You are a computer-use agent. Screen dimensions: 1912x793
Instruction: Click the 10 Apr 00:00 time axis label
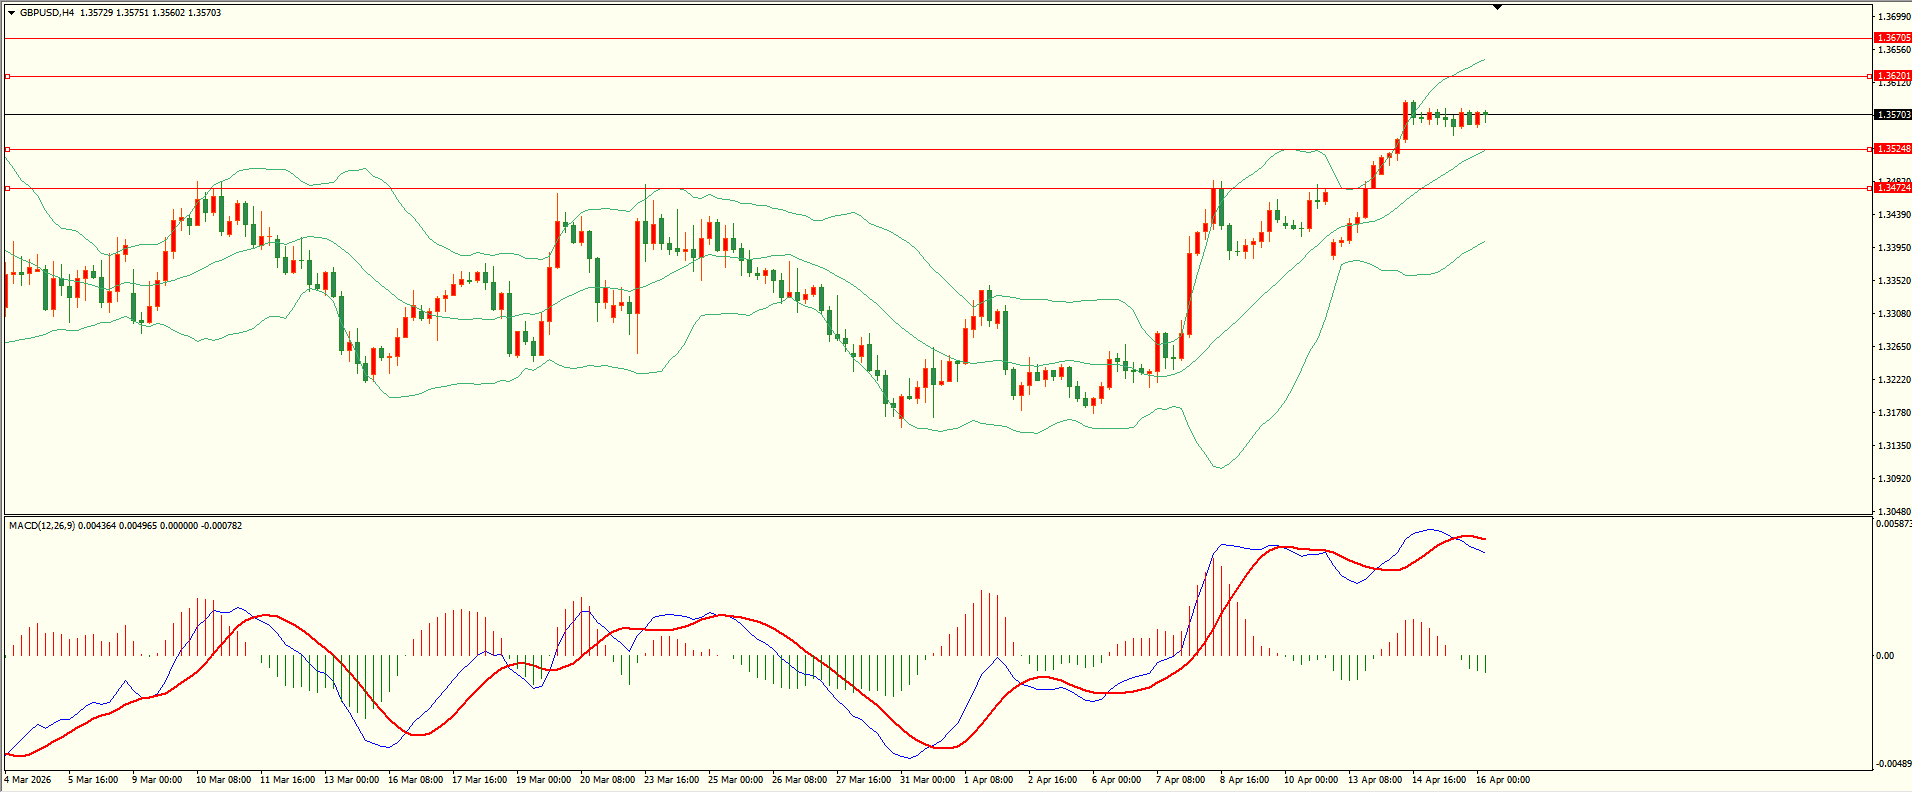[x=1310, y=780]
